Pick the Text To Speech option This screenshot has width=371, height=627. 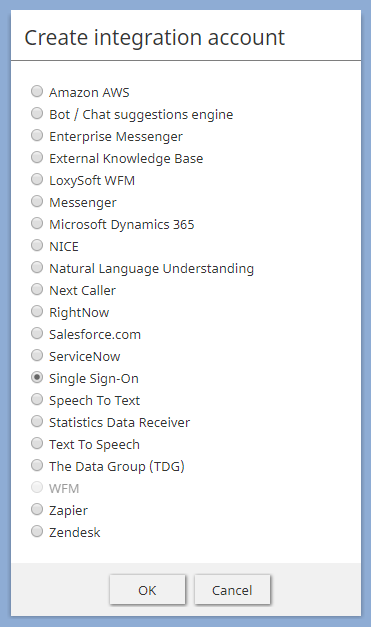point(37,443)
